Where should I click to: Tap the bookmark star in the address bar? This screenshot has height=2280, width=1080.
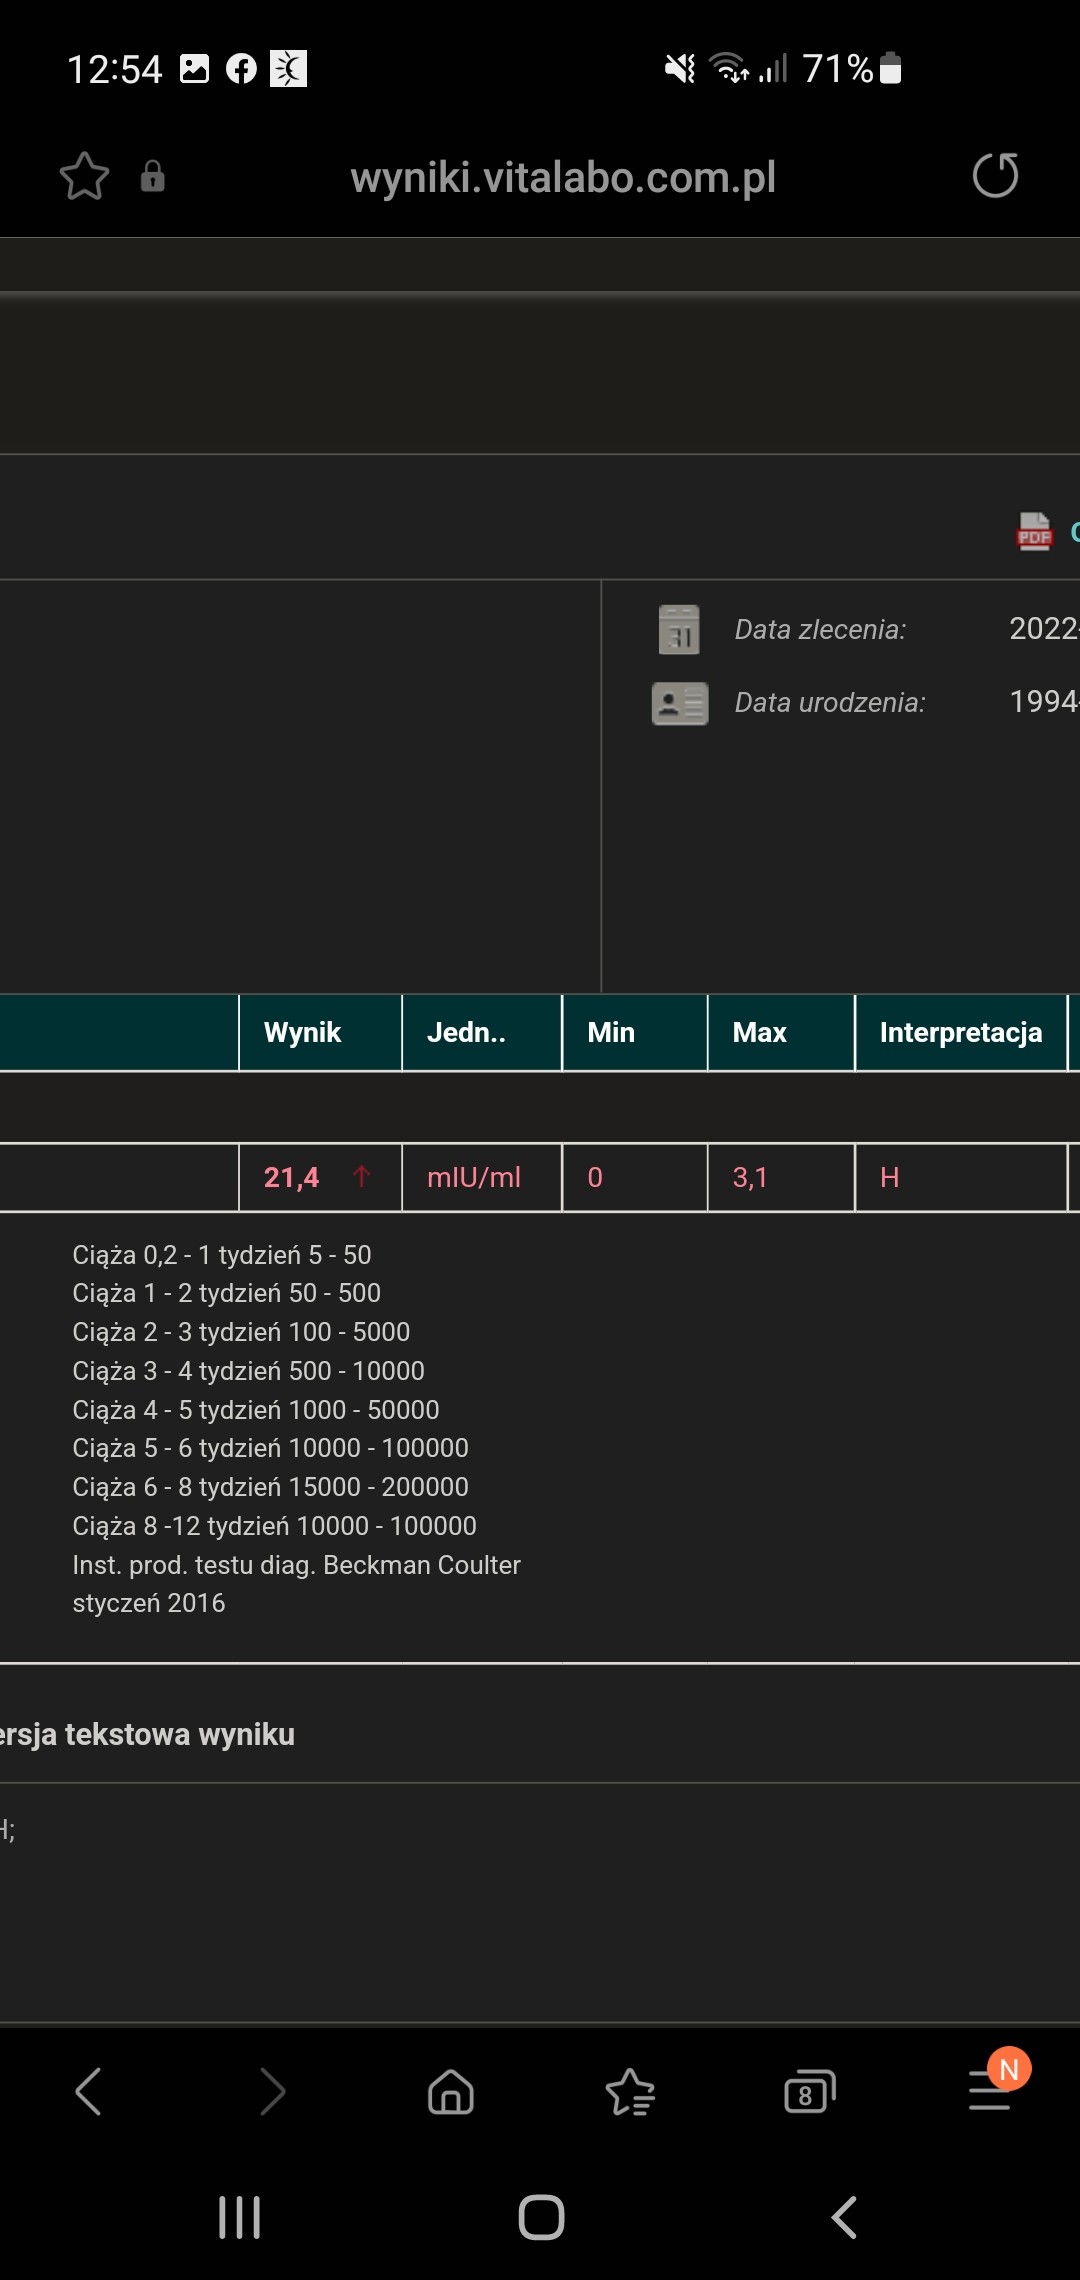coord(84,177)
